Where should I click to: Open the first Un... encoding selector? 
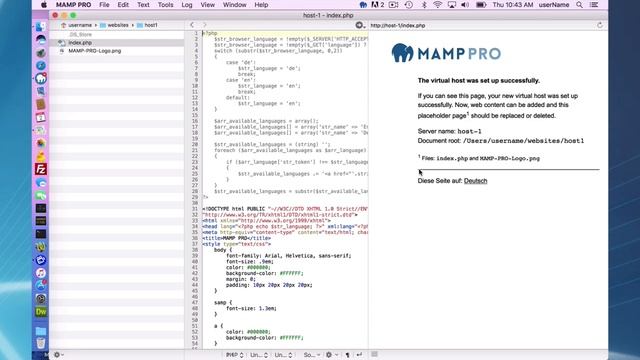click(x=259, y=355)
